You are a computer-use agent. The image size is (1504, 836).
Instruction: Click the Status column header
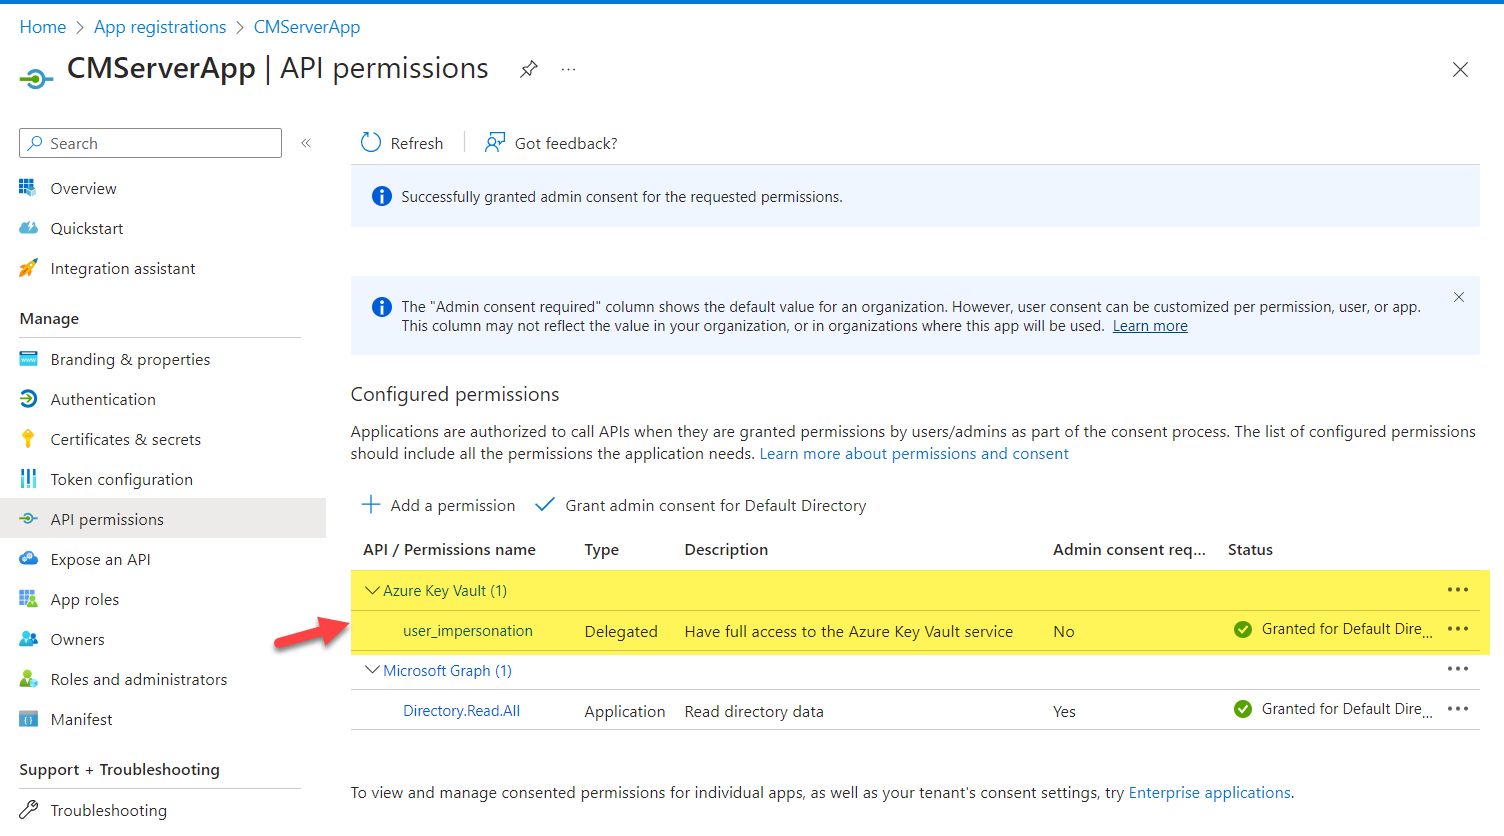point(1250,550)
